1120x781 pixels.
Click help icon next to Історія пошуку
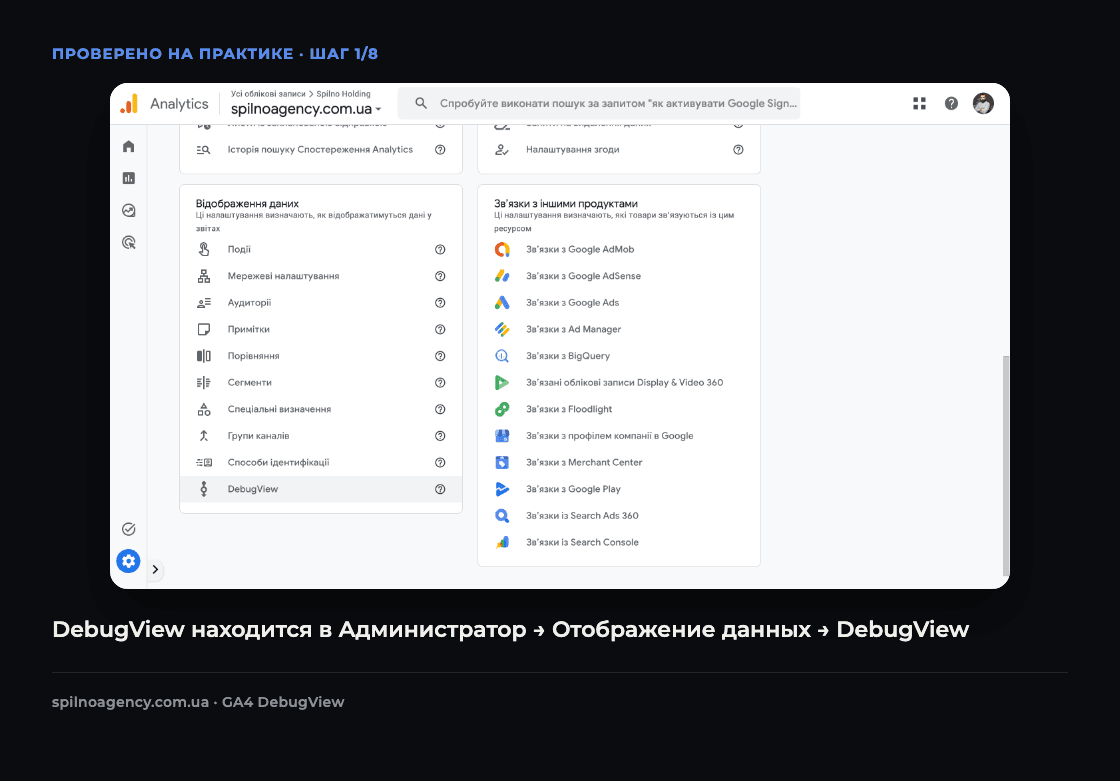440,149
